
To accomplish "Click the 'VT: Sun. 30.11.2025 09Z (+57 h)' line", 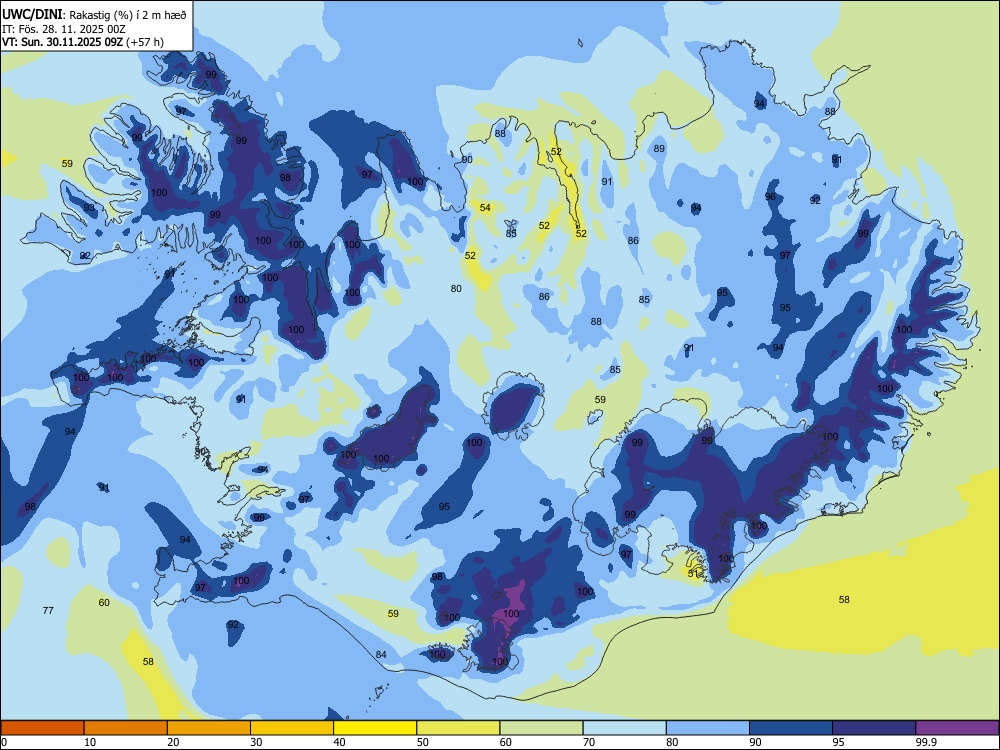I will pos(83,42).
